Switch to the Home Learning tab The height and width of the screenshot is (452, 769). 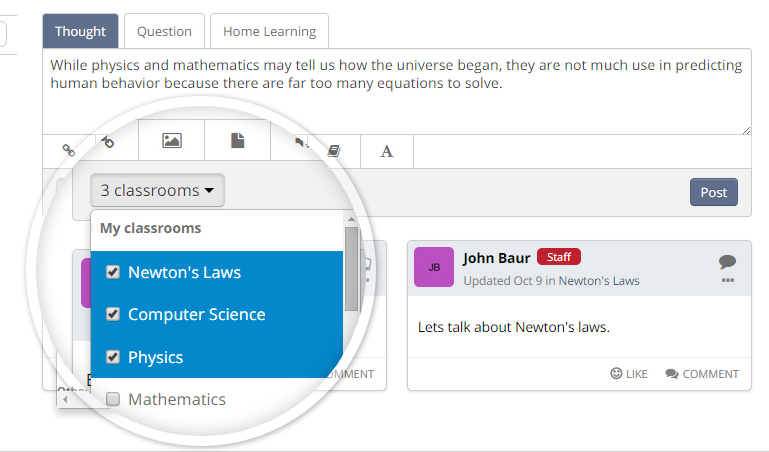click(x=269, y=31)
